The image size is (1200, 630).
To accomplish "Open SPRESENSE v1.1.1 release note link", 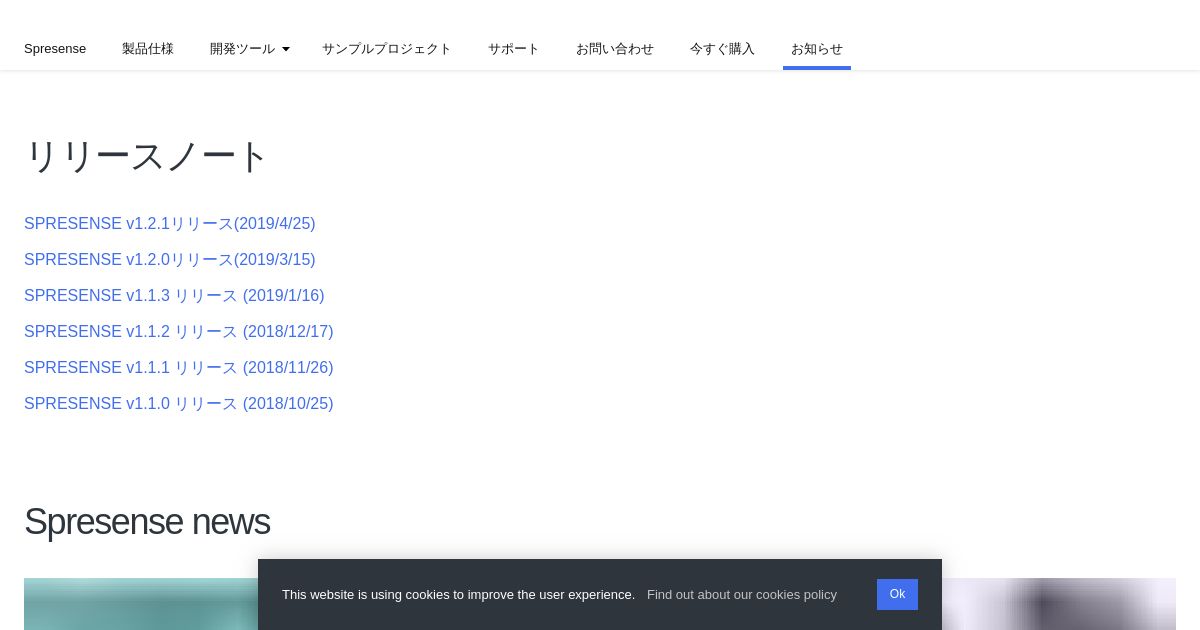I will tap(179, 368).
